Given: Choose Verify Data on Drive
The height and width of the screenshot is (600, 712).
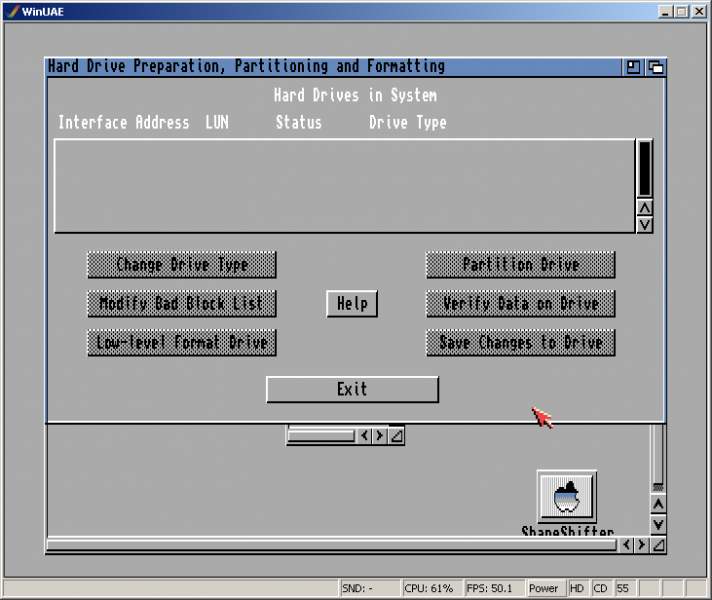Looking at the screenshot, I should [x=520, y=304].
